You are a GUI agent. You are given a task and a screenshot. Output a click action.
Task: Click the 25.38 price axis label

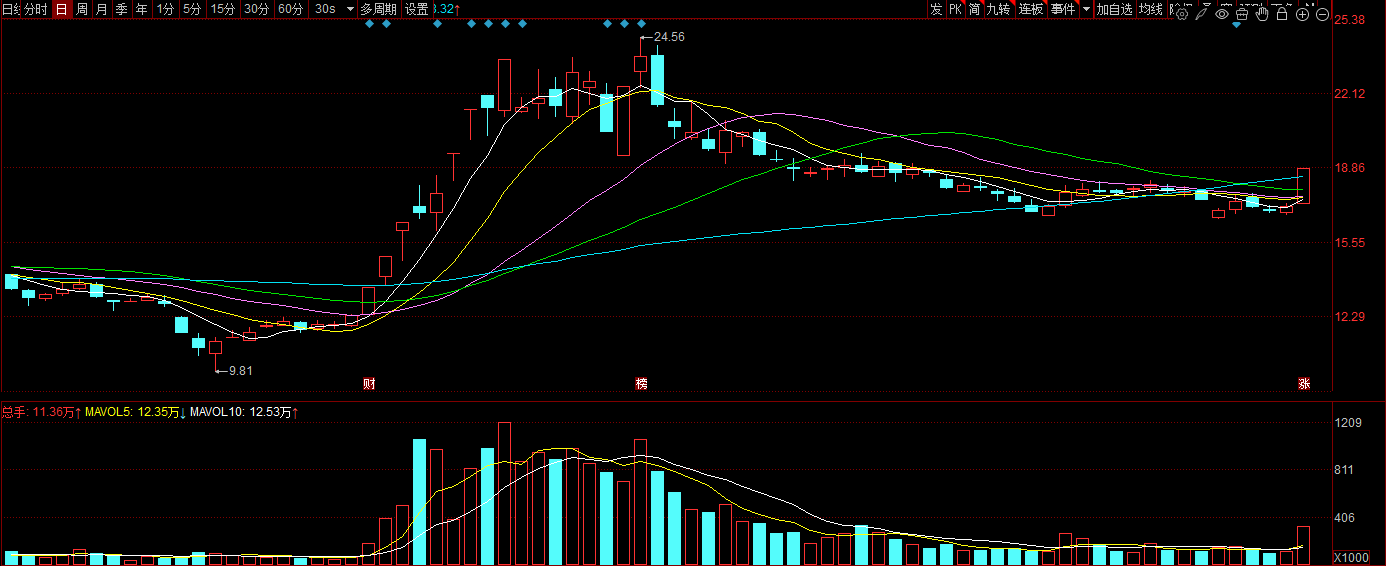[x=1352, y=20]
